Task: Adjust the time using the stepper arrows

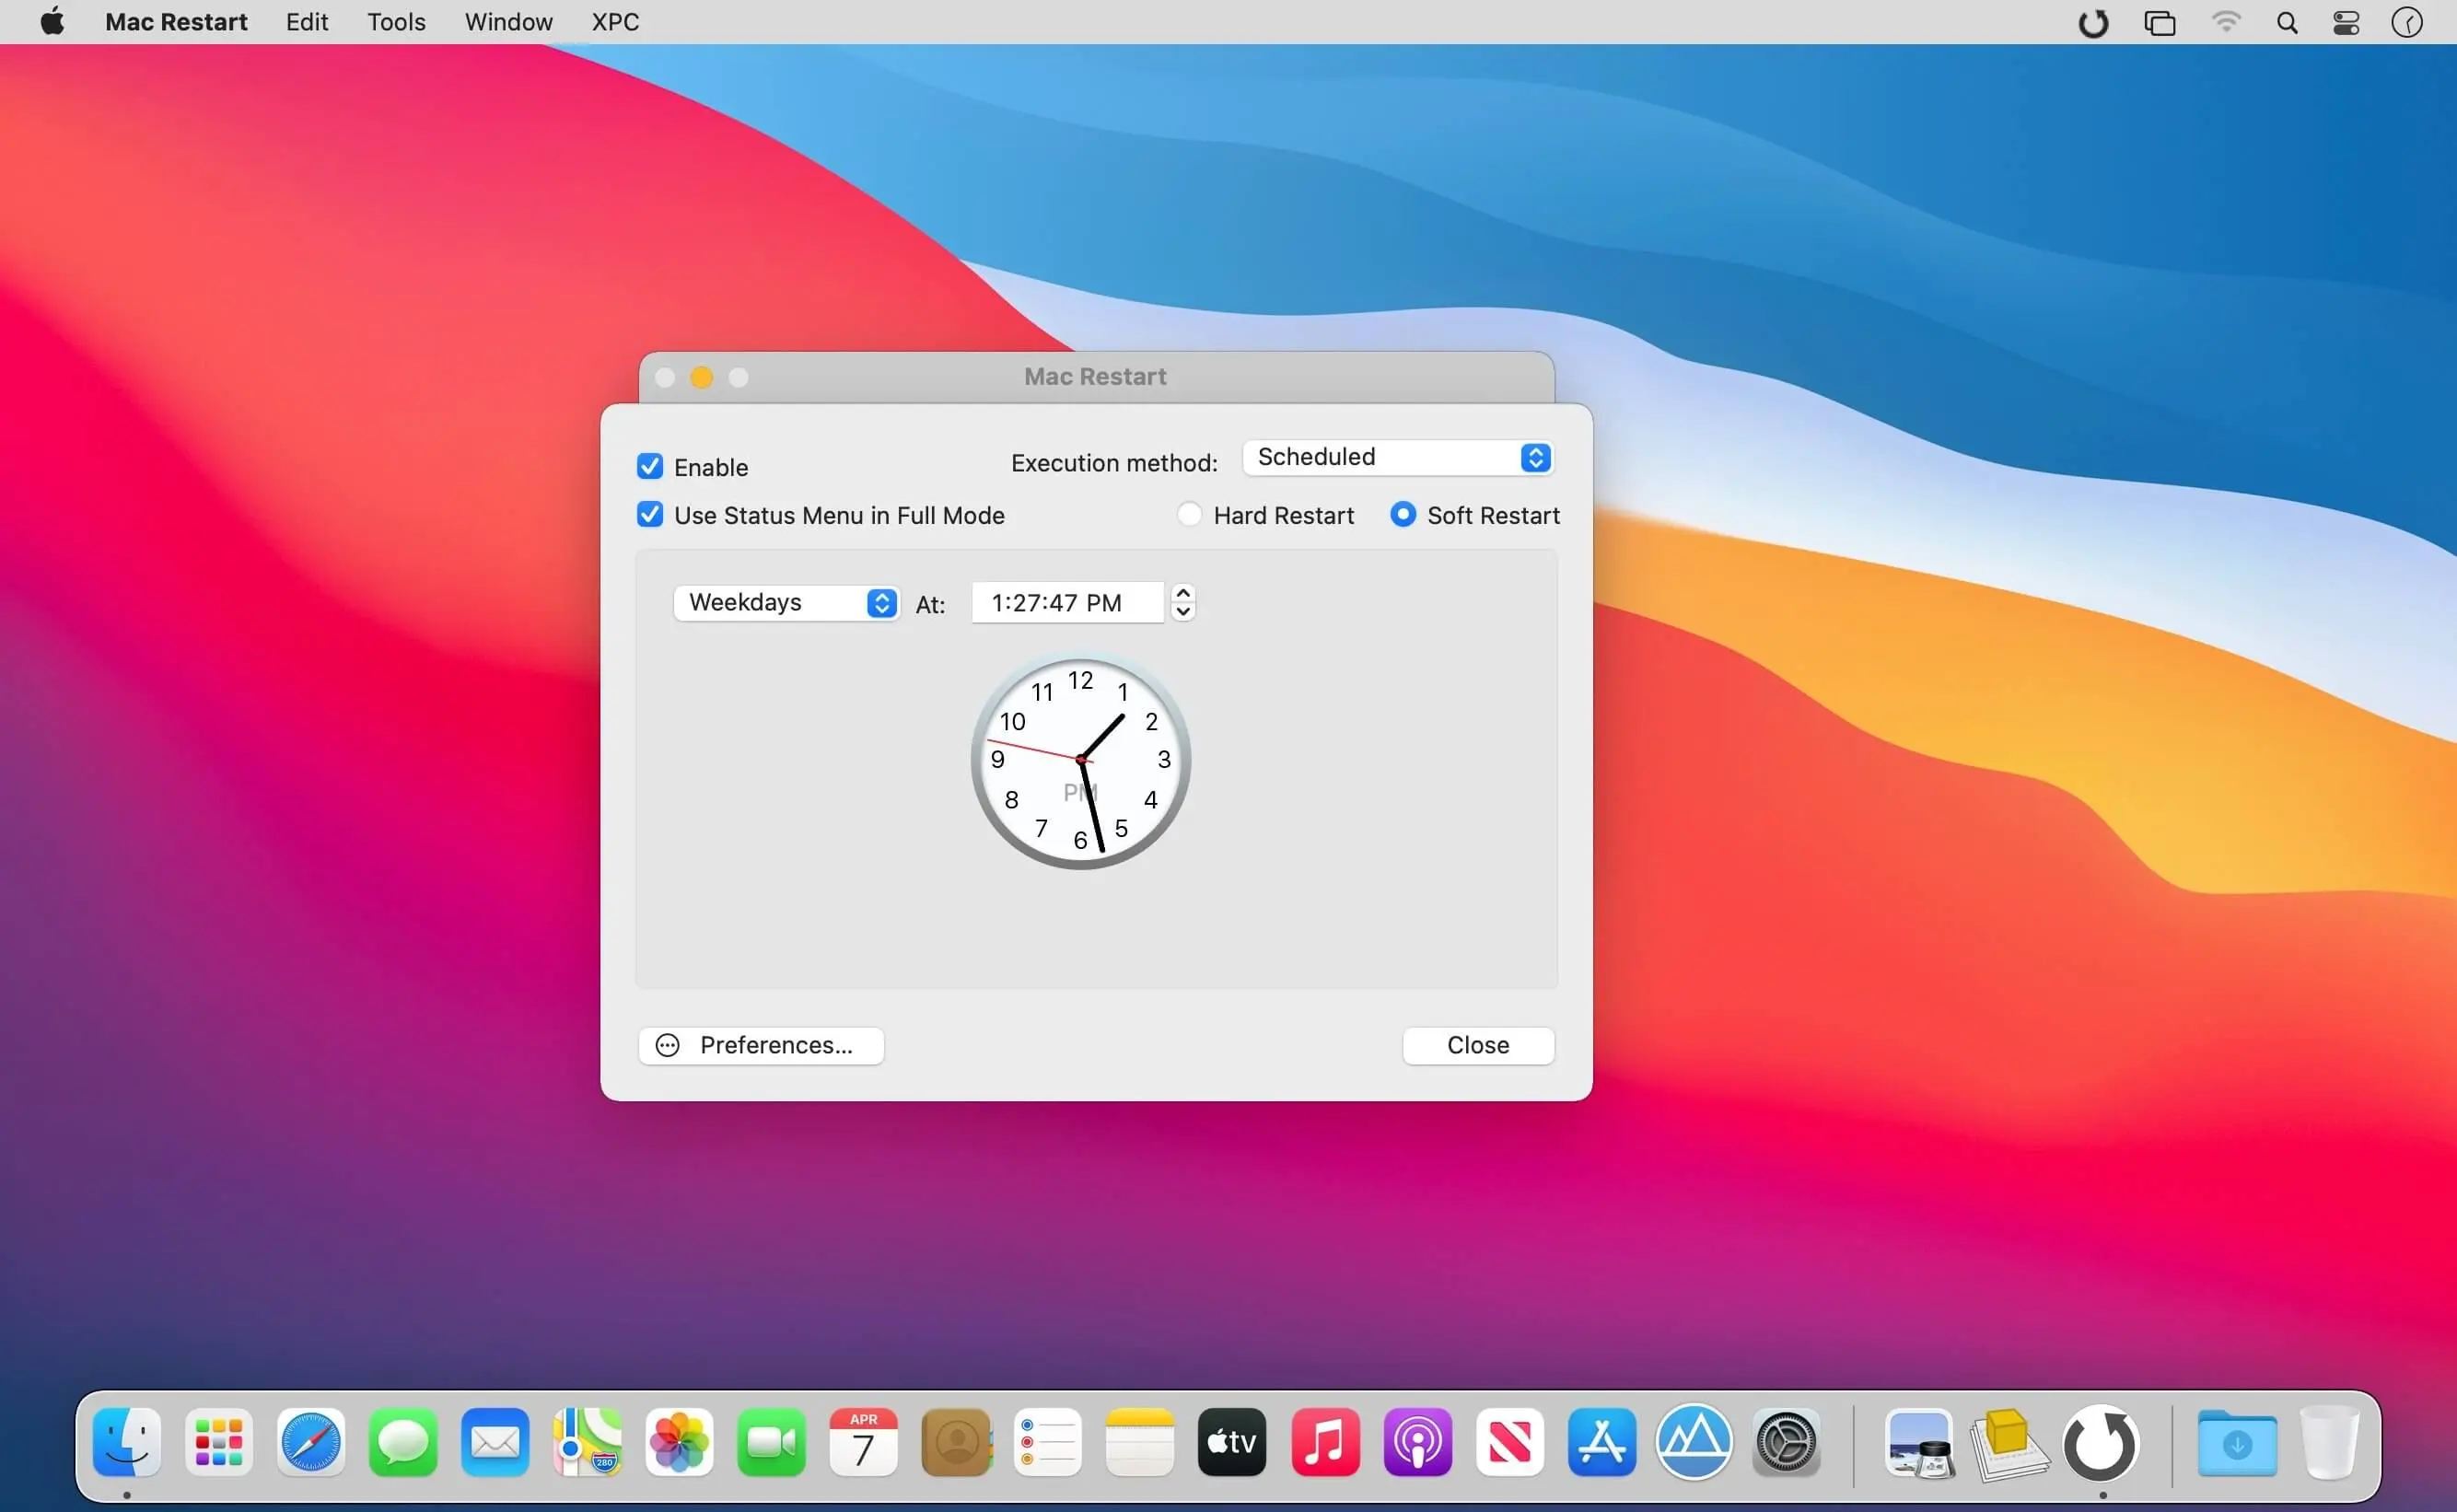Action: 1186,601
